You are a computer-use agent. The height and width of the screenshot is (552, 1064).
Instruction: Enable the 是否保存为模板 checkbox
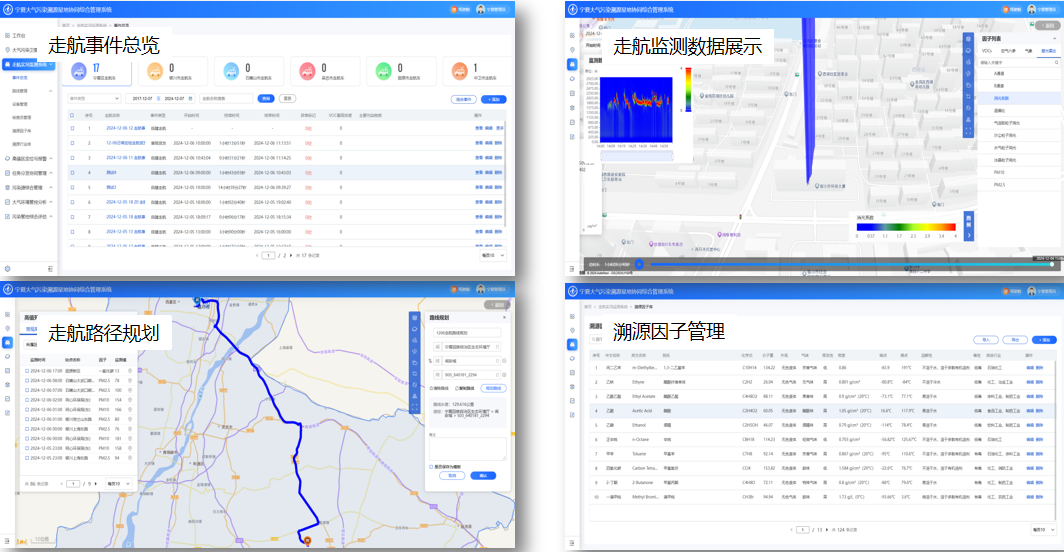(x=431, y=467)
